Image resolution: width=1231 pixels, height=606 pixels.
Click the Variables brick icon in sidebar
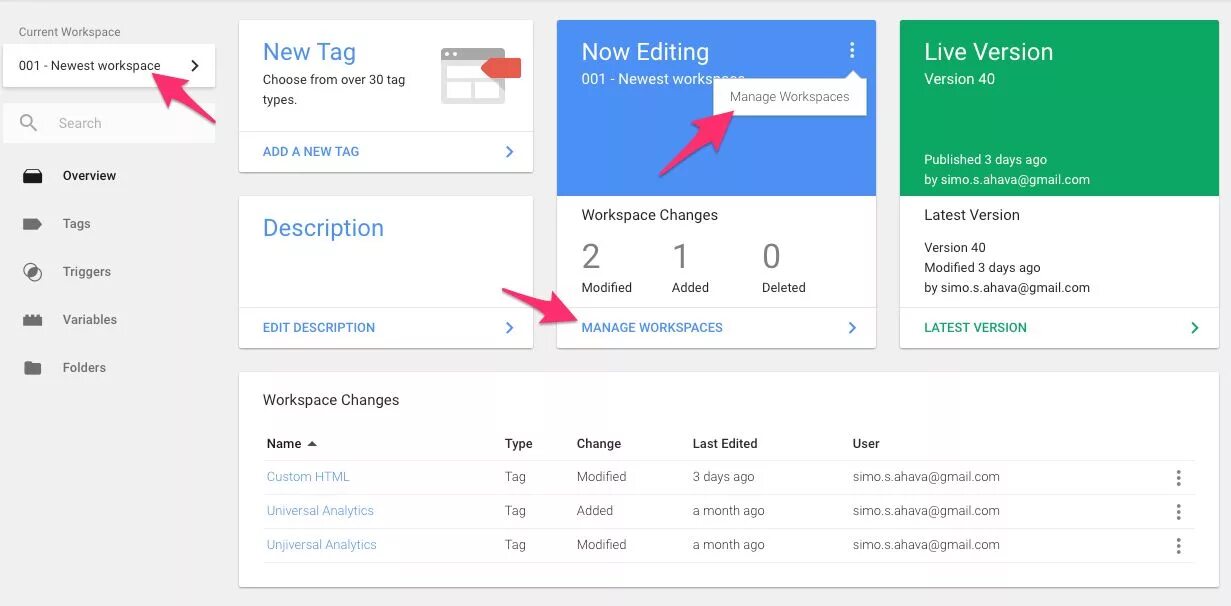pos(32,320)
